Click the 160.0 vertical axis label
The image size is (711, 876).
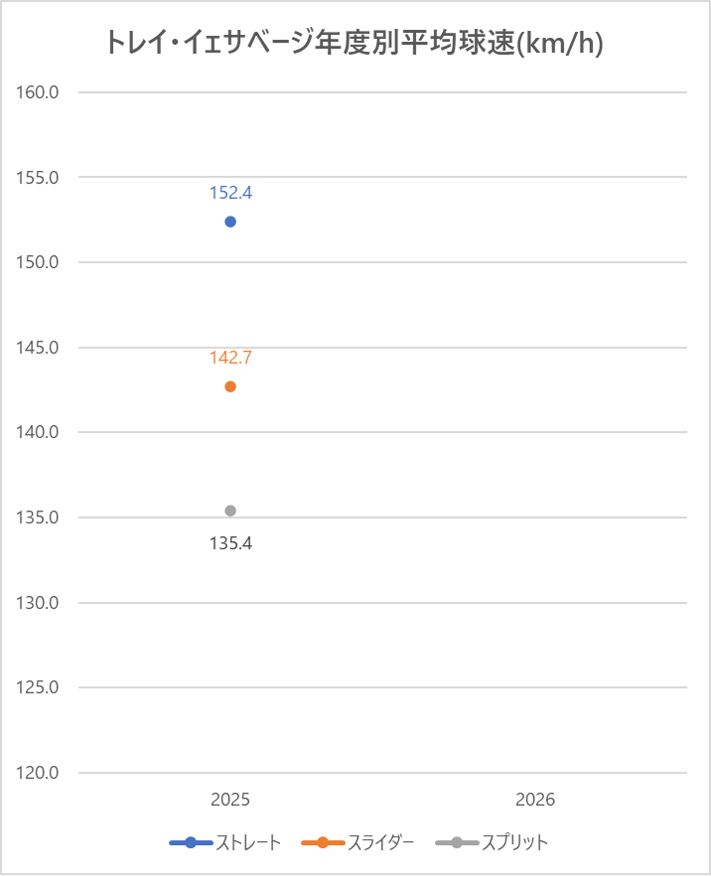(x=39, y=92)
